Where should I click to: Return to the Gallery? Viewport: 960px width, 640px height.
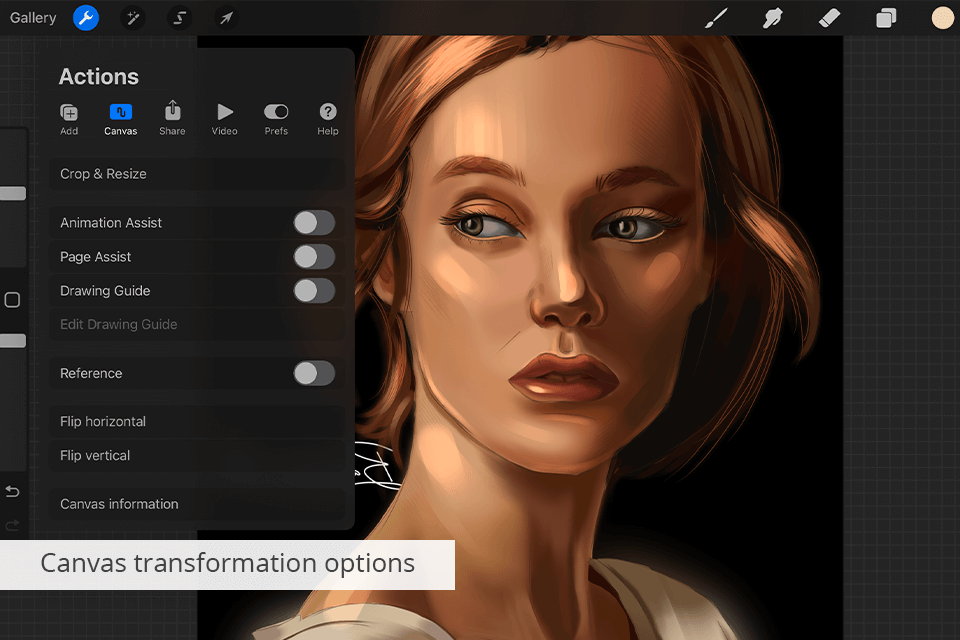pyautogui.click(x=33, y=18)
